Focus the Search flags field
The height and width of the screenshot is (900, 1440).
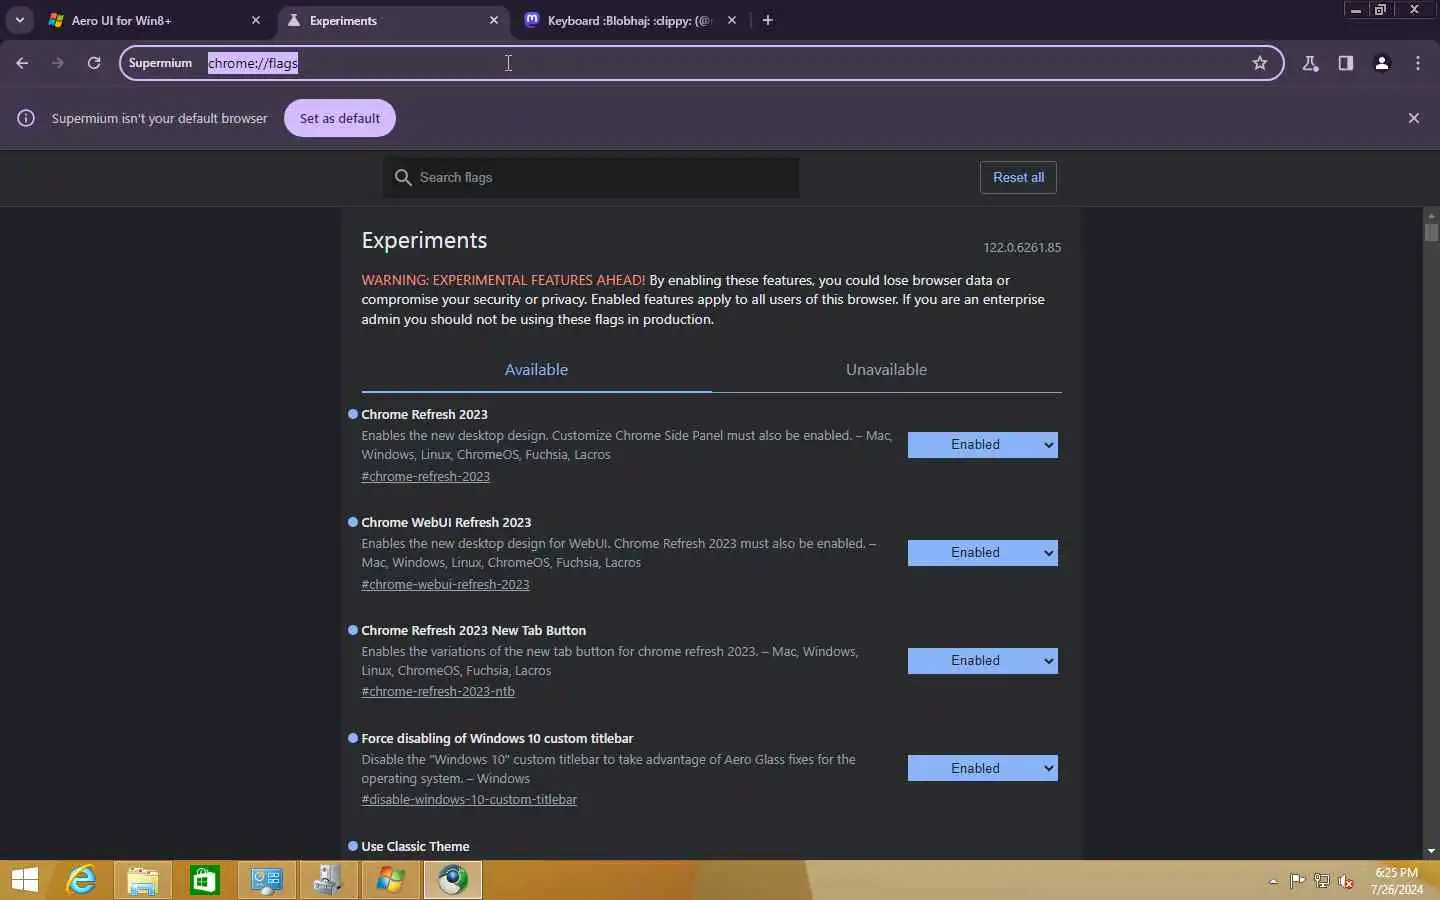(591, 177)
